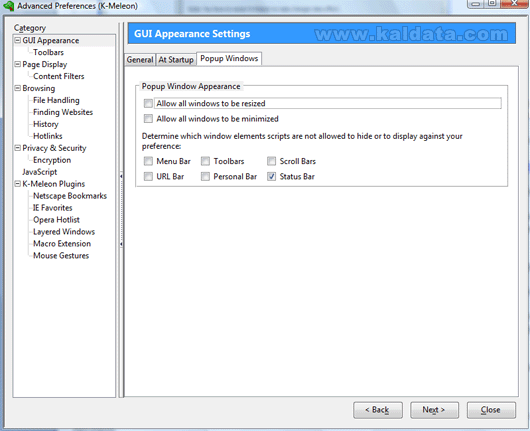Collapse the GUI Appearance category
Viewport: 530px width, 431px height.
[18, 40]
